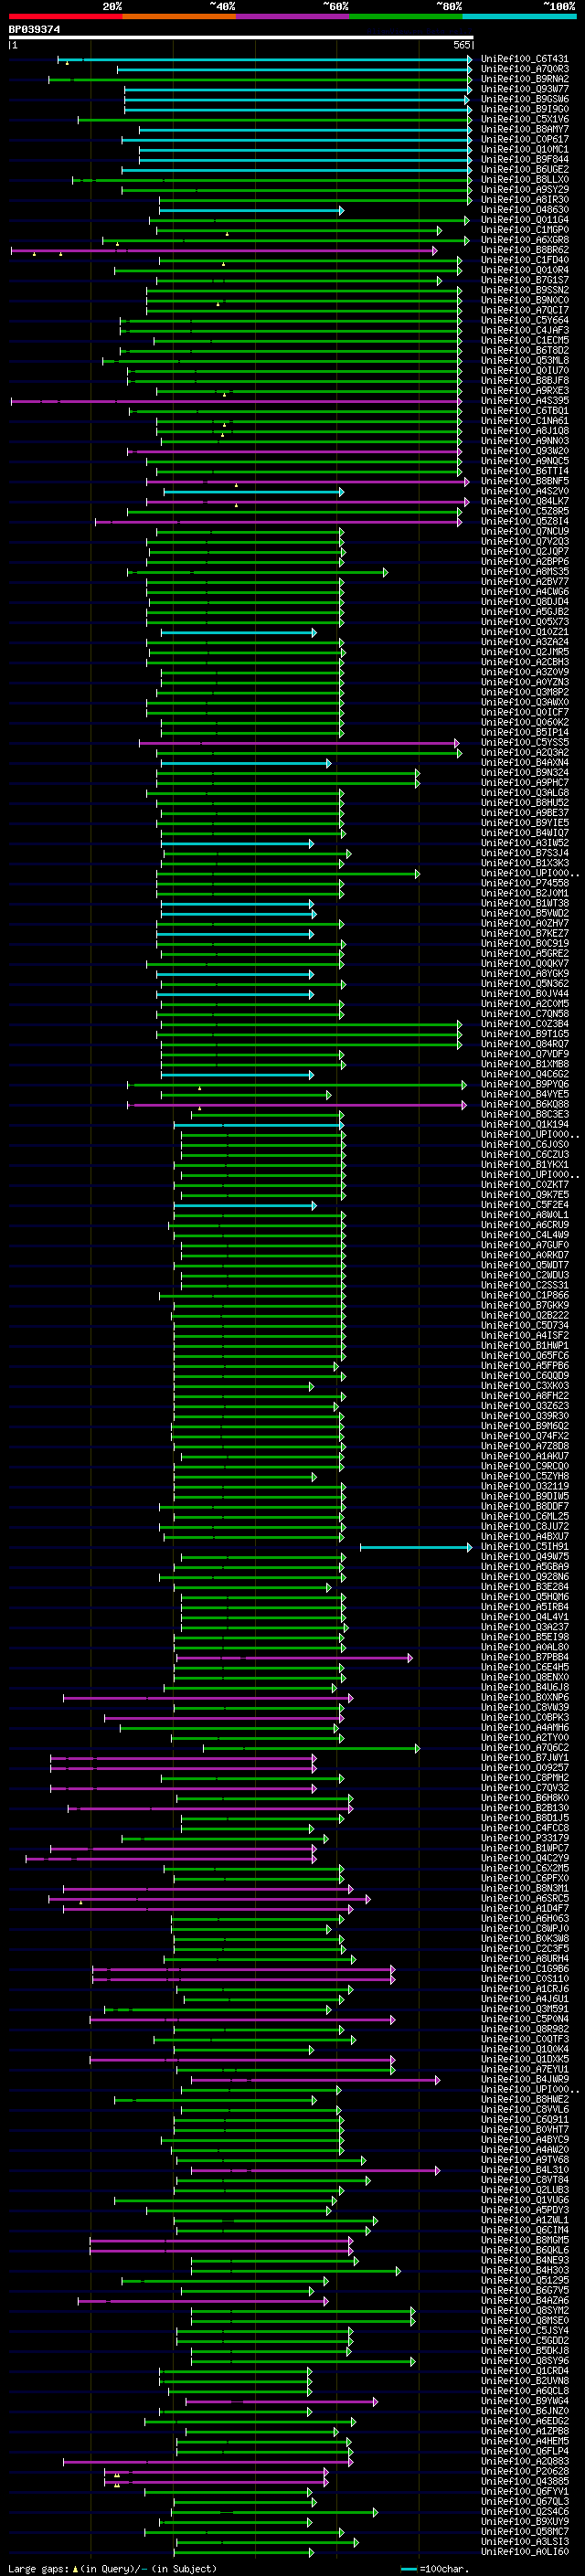Viewport: 585px width, 2576px height.
Task: Pick hit UniRef100_Q65FC6
Action: [x=525, y=1356]
